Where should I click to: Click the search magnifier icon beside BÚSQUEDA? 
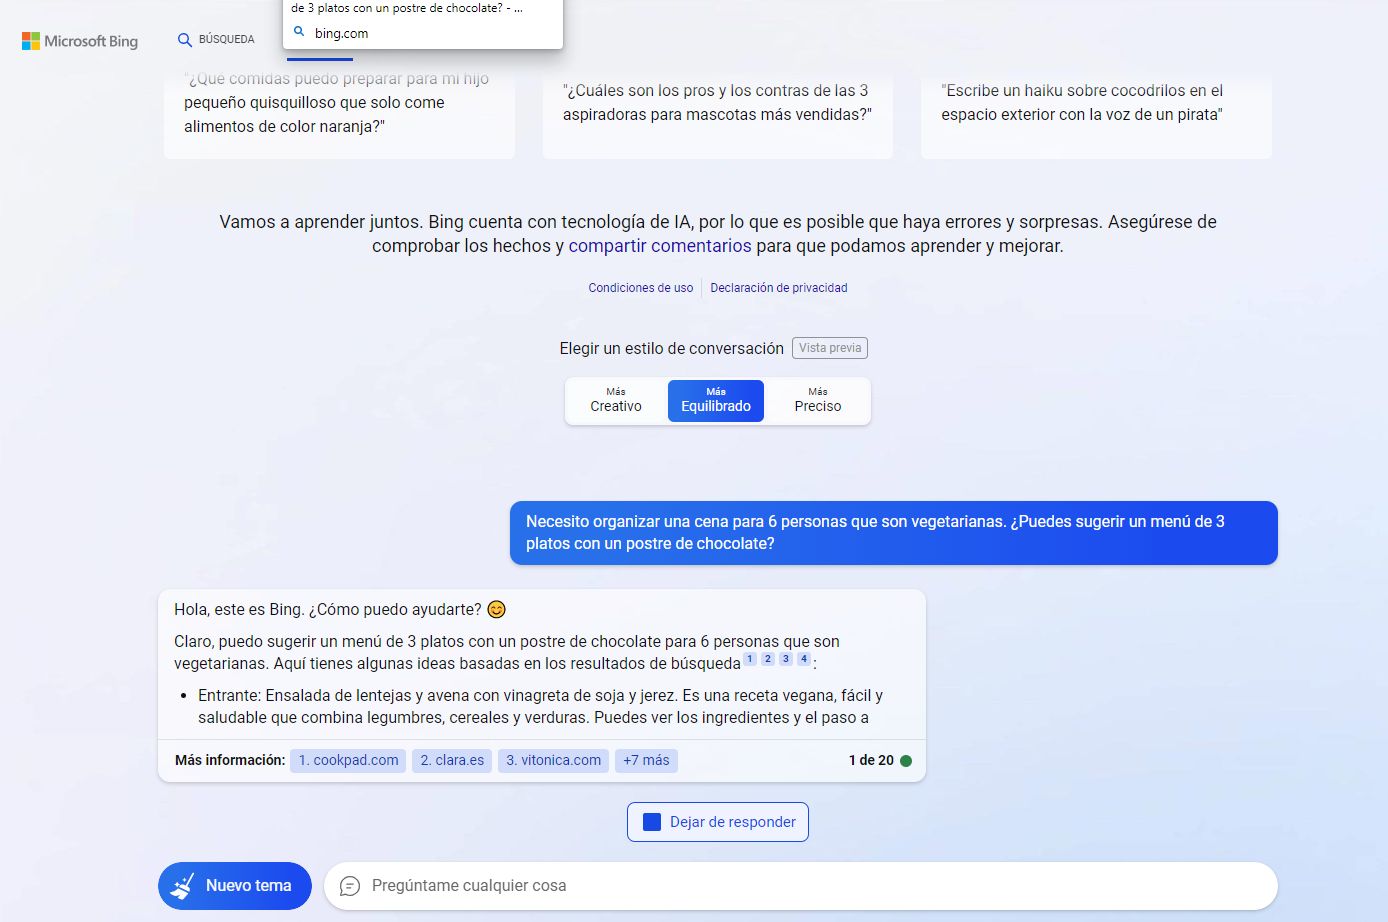coord(184,40)
